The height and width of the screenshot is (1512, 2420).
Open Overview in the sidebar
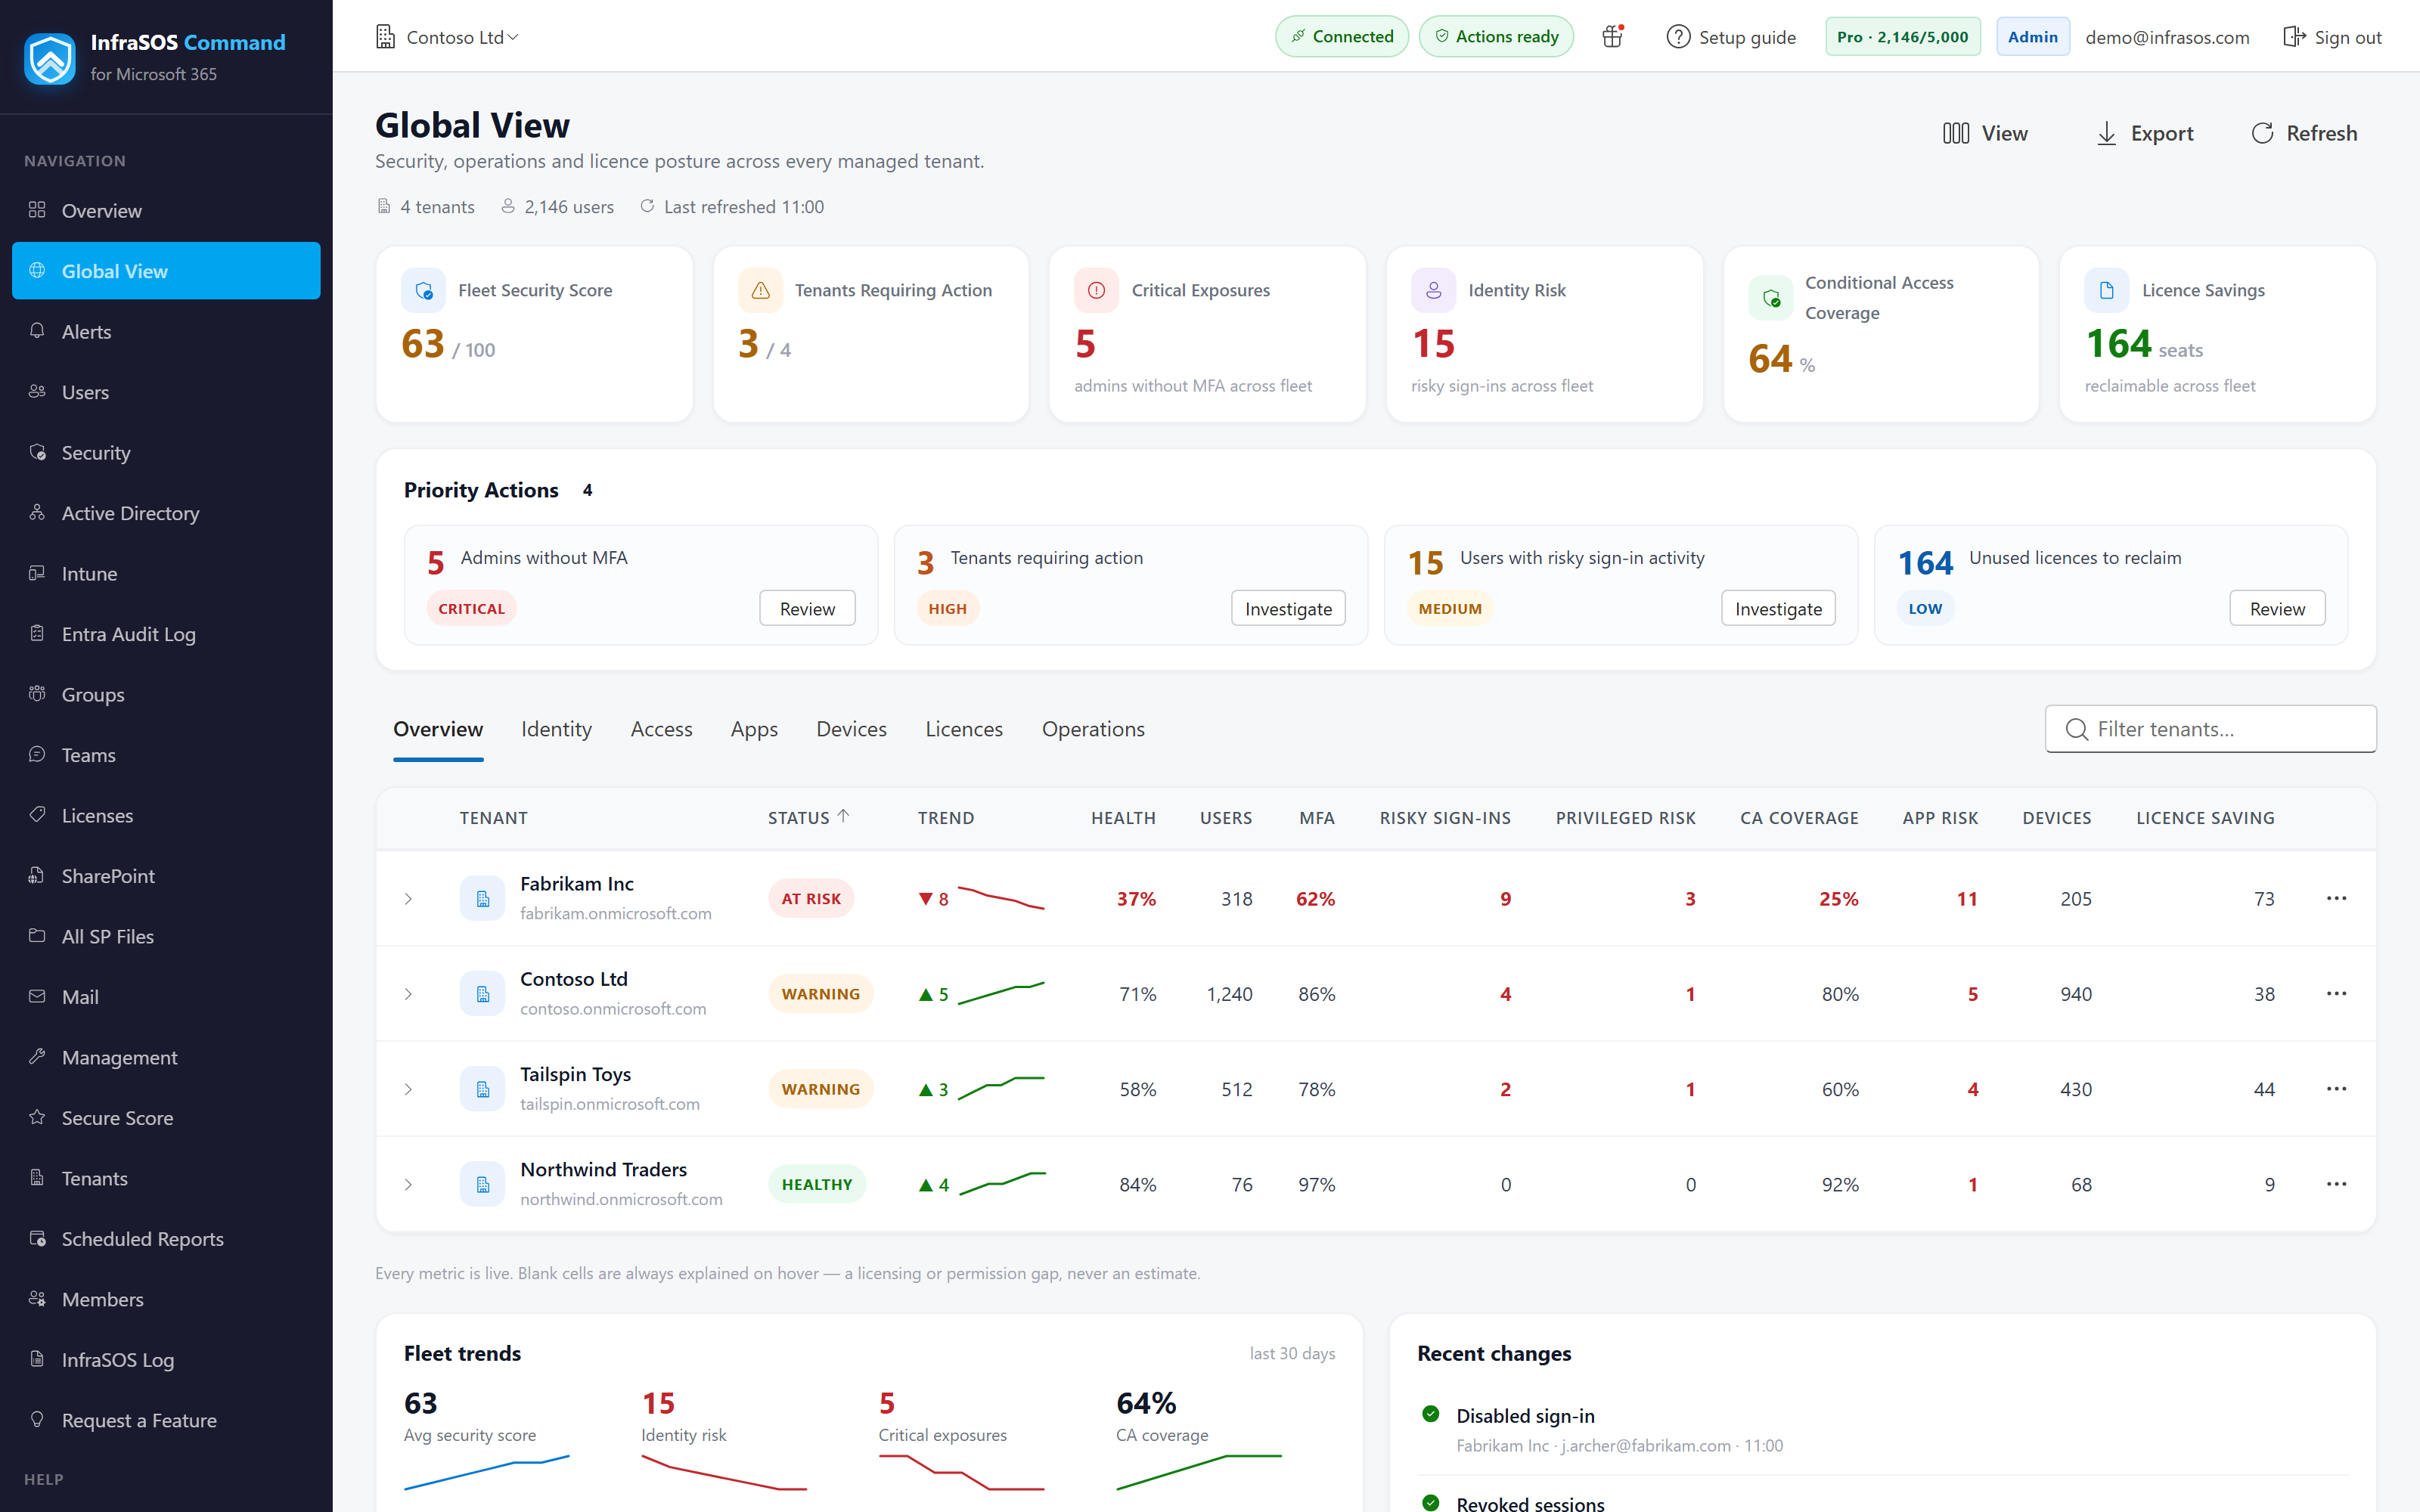tap(166, 210)
